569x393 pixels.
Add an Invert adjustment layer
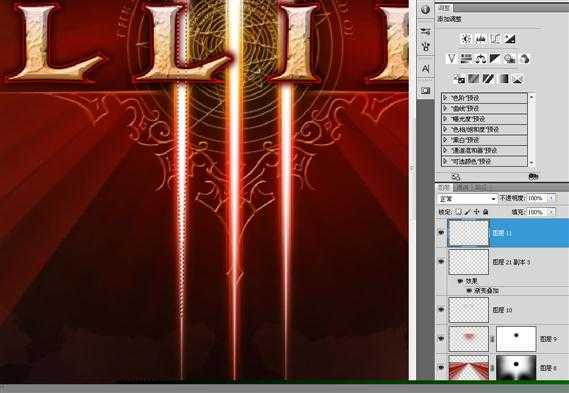click(x=459, y=78)
